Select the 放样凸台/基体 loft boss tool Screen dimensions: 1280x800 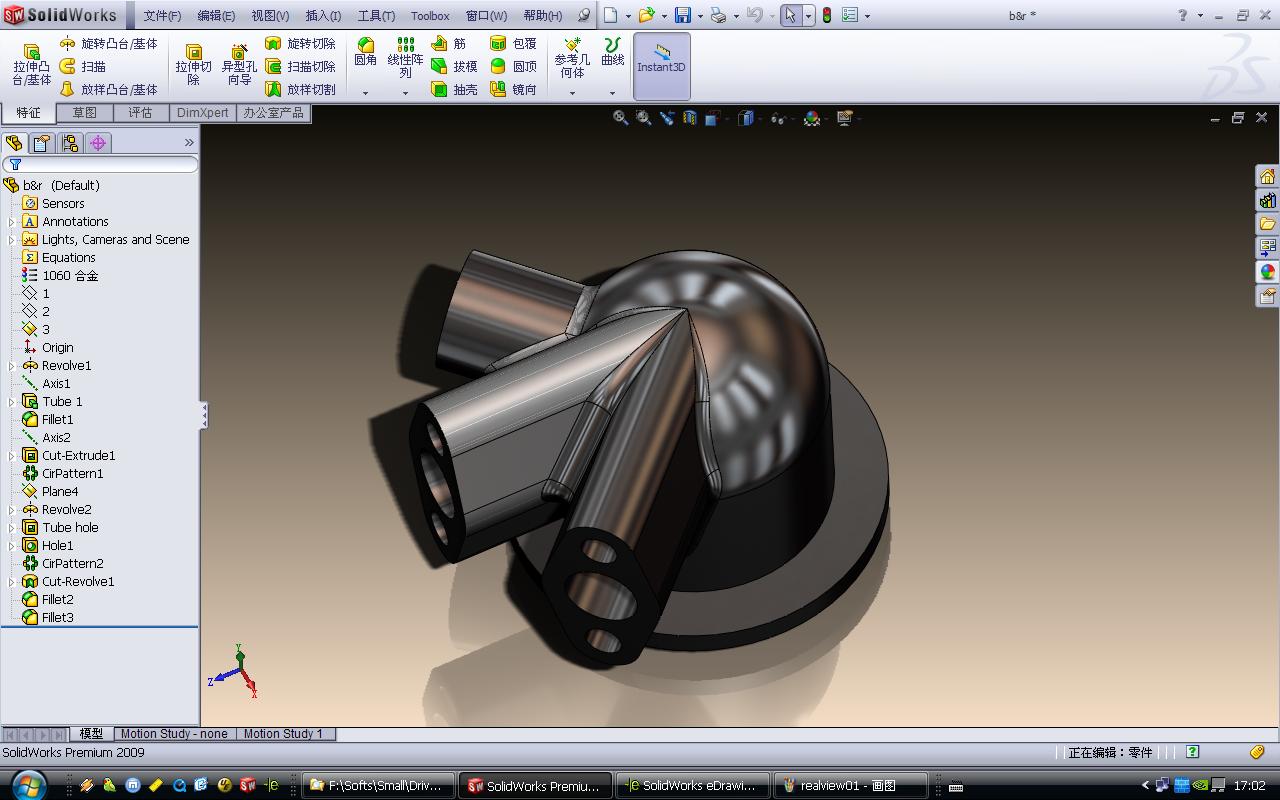coord(109,89)
